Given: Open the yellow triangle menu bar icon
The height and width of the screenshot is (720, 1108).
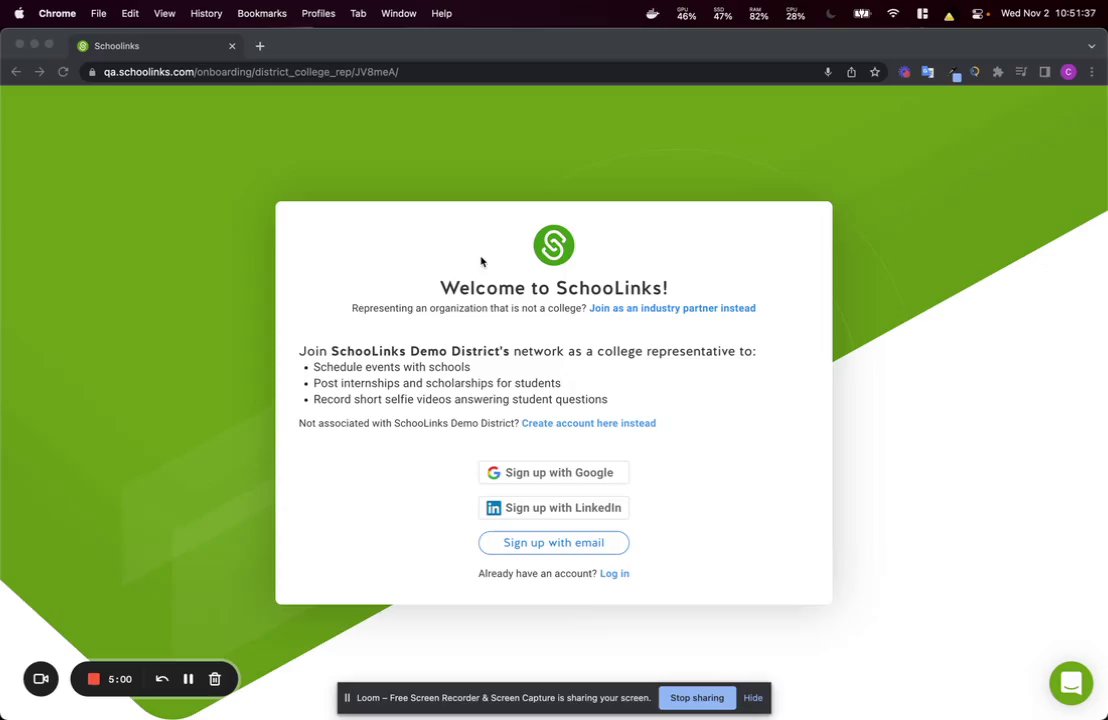Looking at the screenshot, I should (x=949, y=15).
